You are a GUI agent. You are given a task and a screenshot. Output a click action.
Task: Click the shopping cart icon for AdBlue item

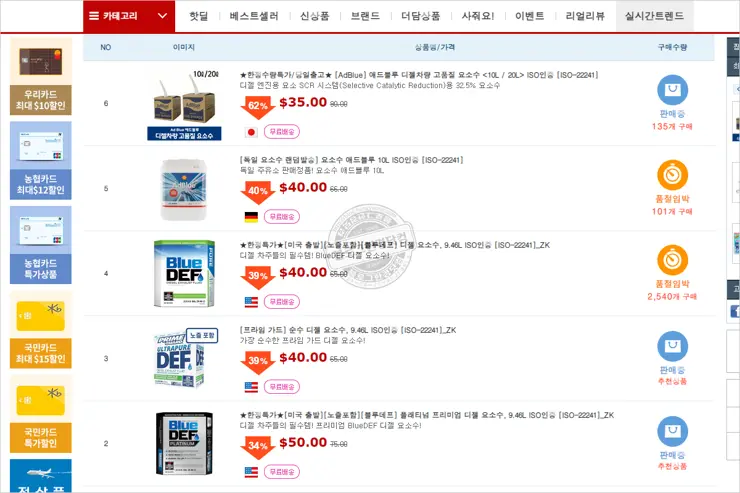672,90
